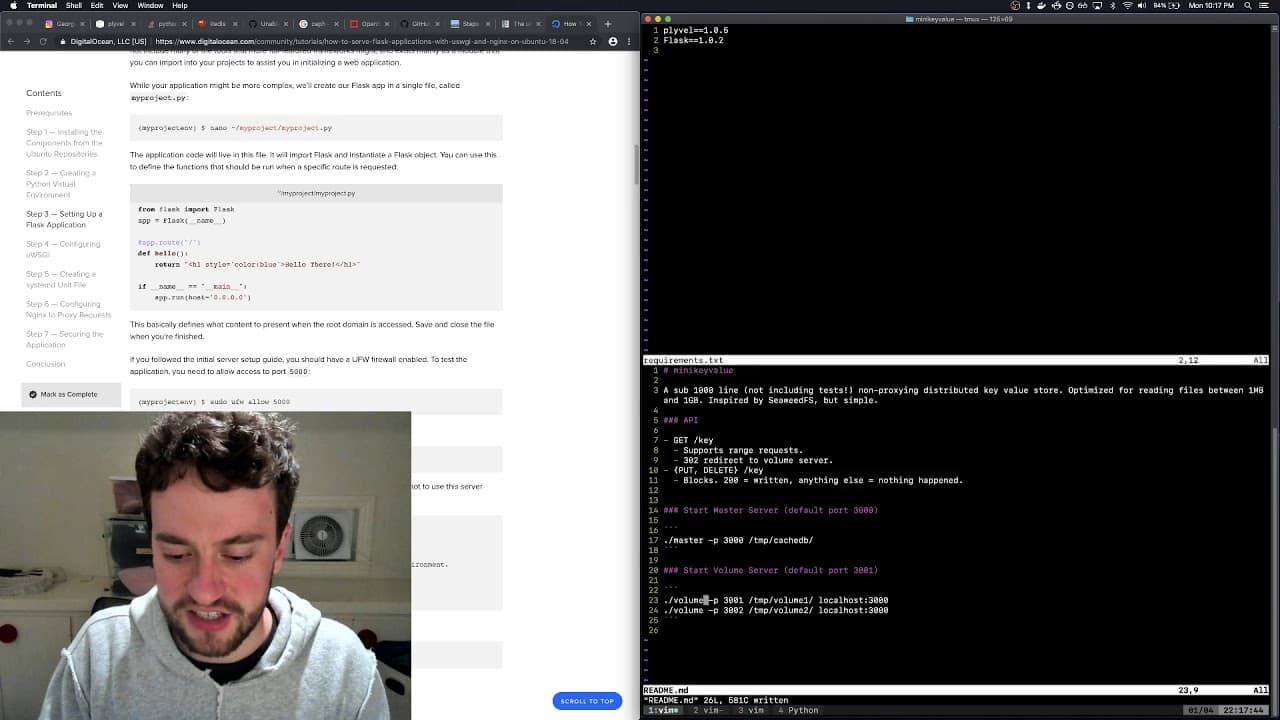Go to Step 5 Creating a systemd Unit File
The width and height of the screenshot is (1280, 720).
[x=61, y=279]
